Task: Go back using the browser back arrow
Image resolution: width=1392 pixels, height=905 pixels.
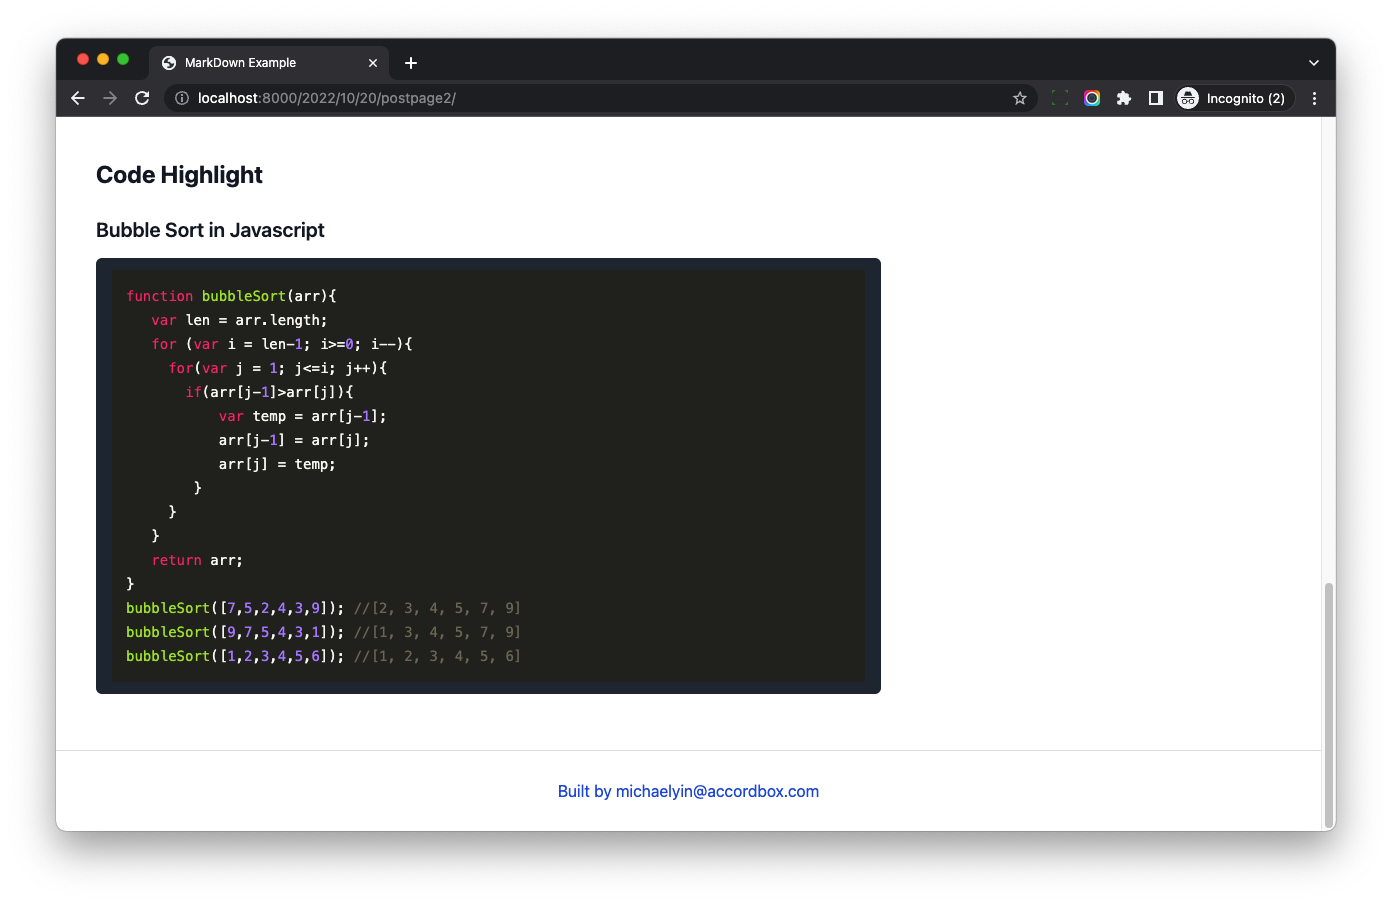Action: pyautogui.click(x=78, y=98)
